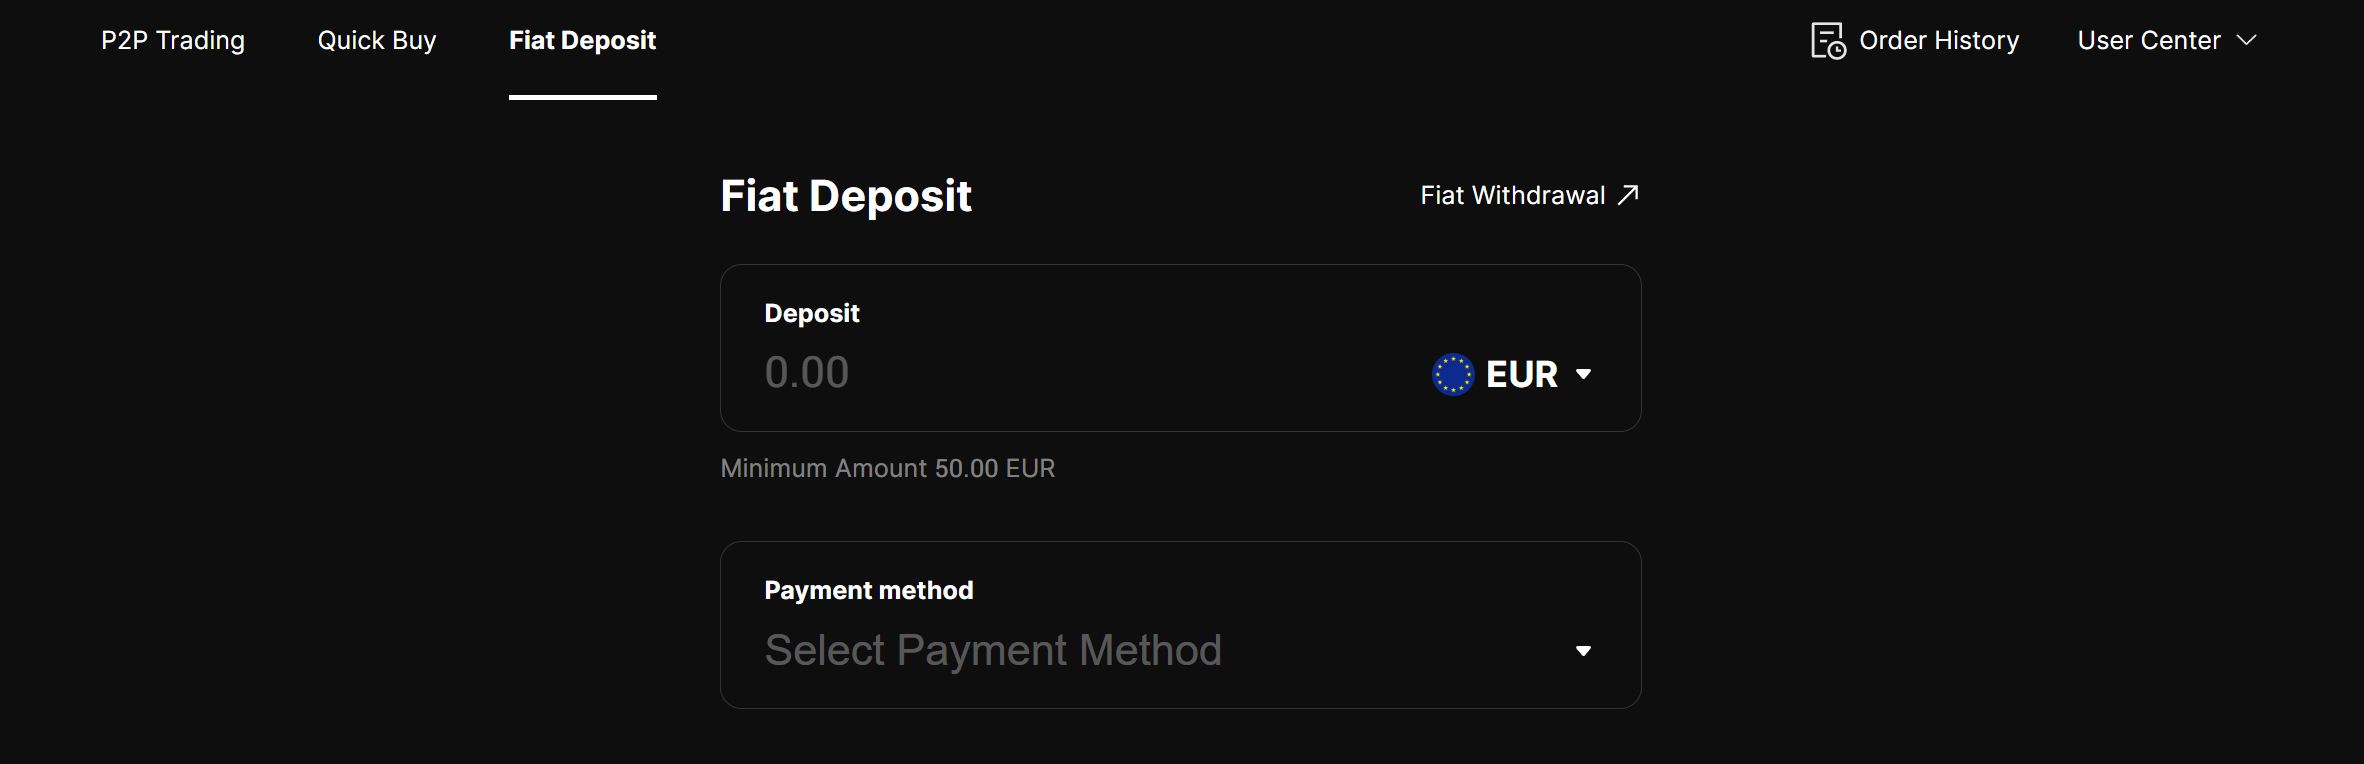Click the Order History document-clock icon
The width and height of the screenshot is (2364, 764).
pyautogui.click(x=1828, y=41)
